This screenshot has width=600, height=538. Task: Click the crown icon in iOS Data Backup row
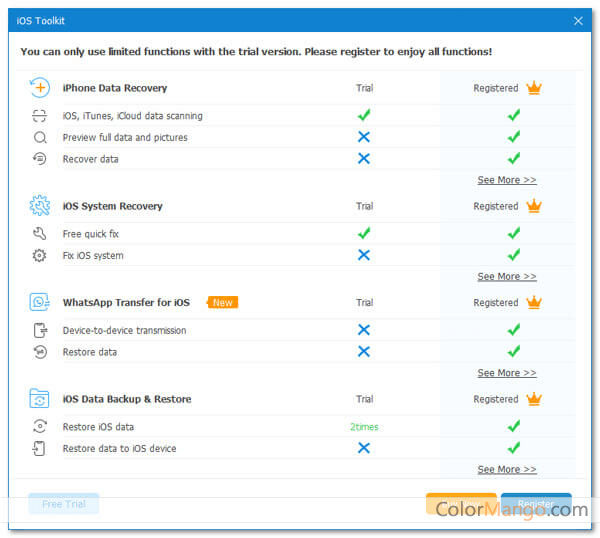pos(534,399)
